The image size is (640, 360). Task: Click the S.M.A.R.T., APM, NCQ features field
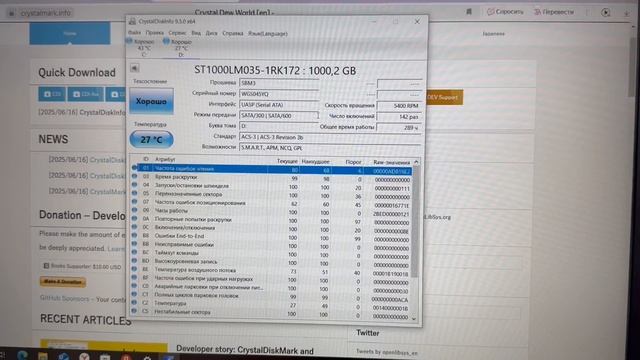pos(330,148)
